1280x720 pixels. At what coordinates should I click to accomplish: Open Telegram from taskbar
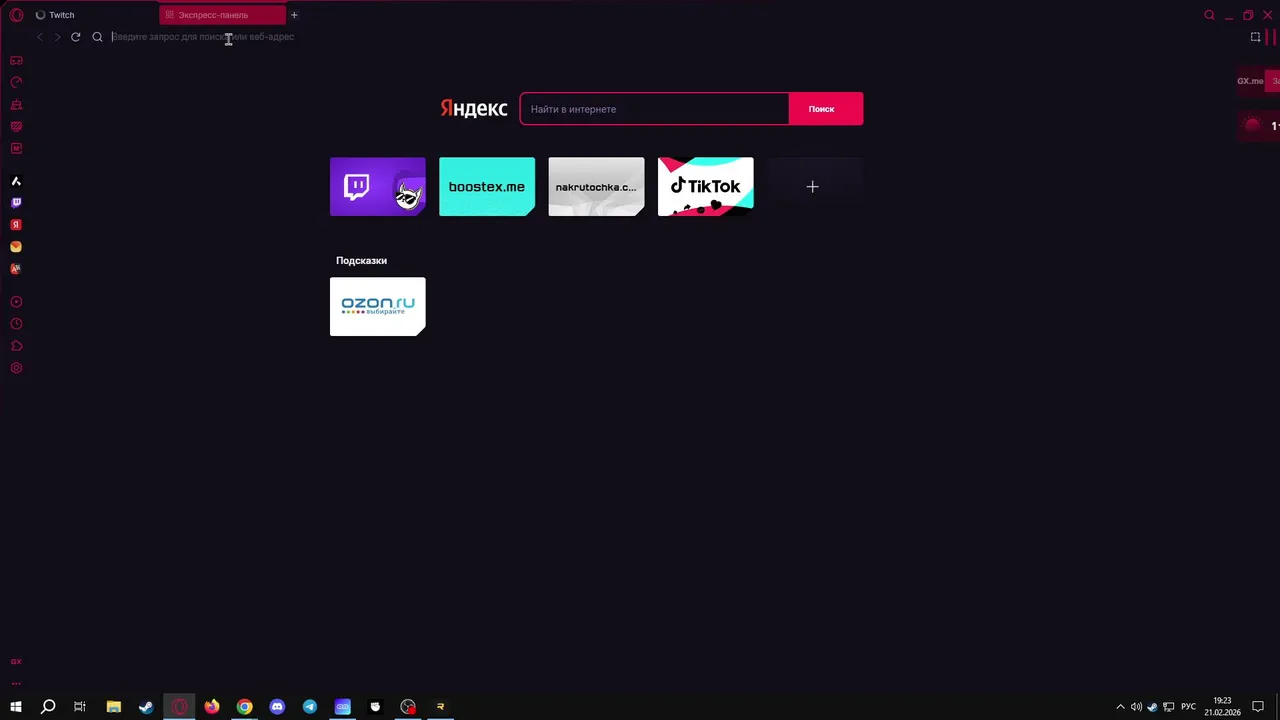point(310,707)
